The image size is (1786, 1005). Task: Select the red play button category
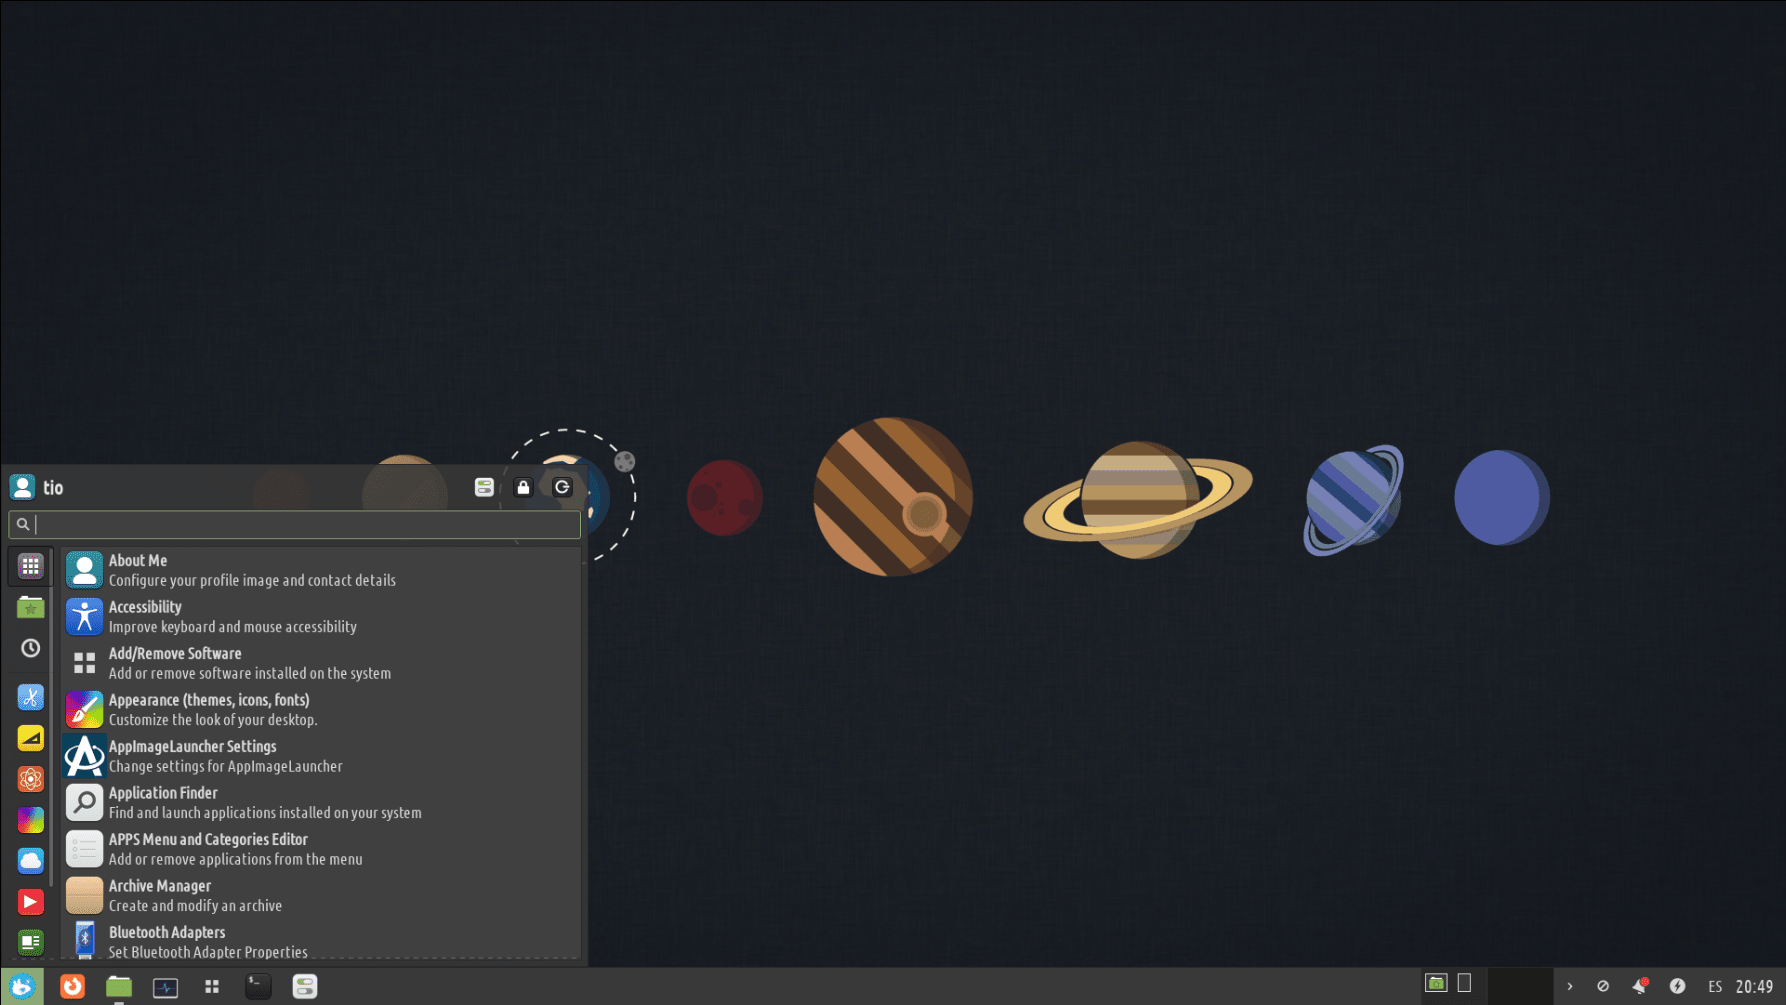point(30,901)
